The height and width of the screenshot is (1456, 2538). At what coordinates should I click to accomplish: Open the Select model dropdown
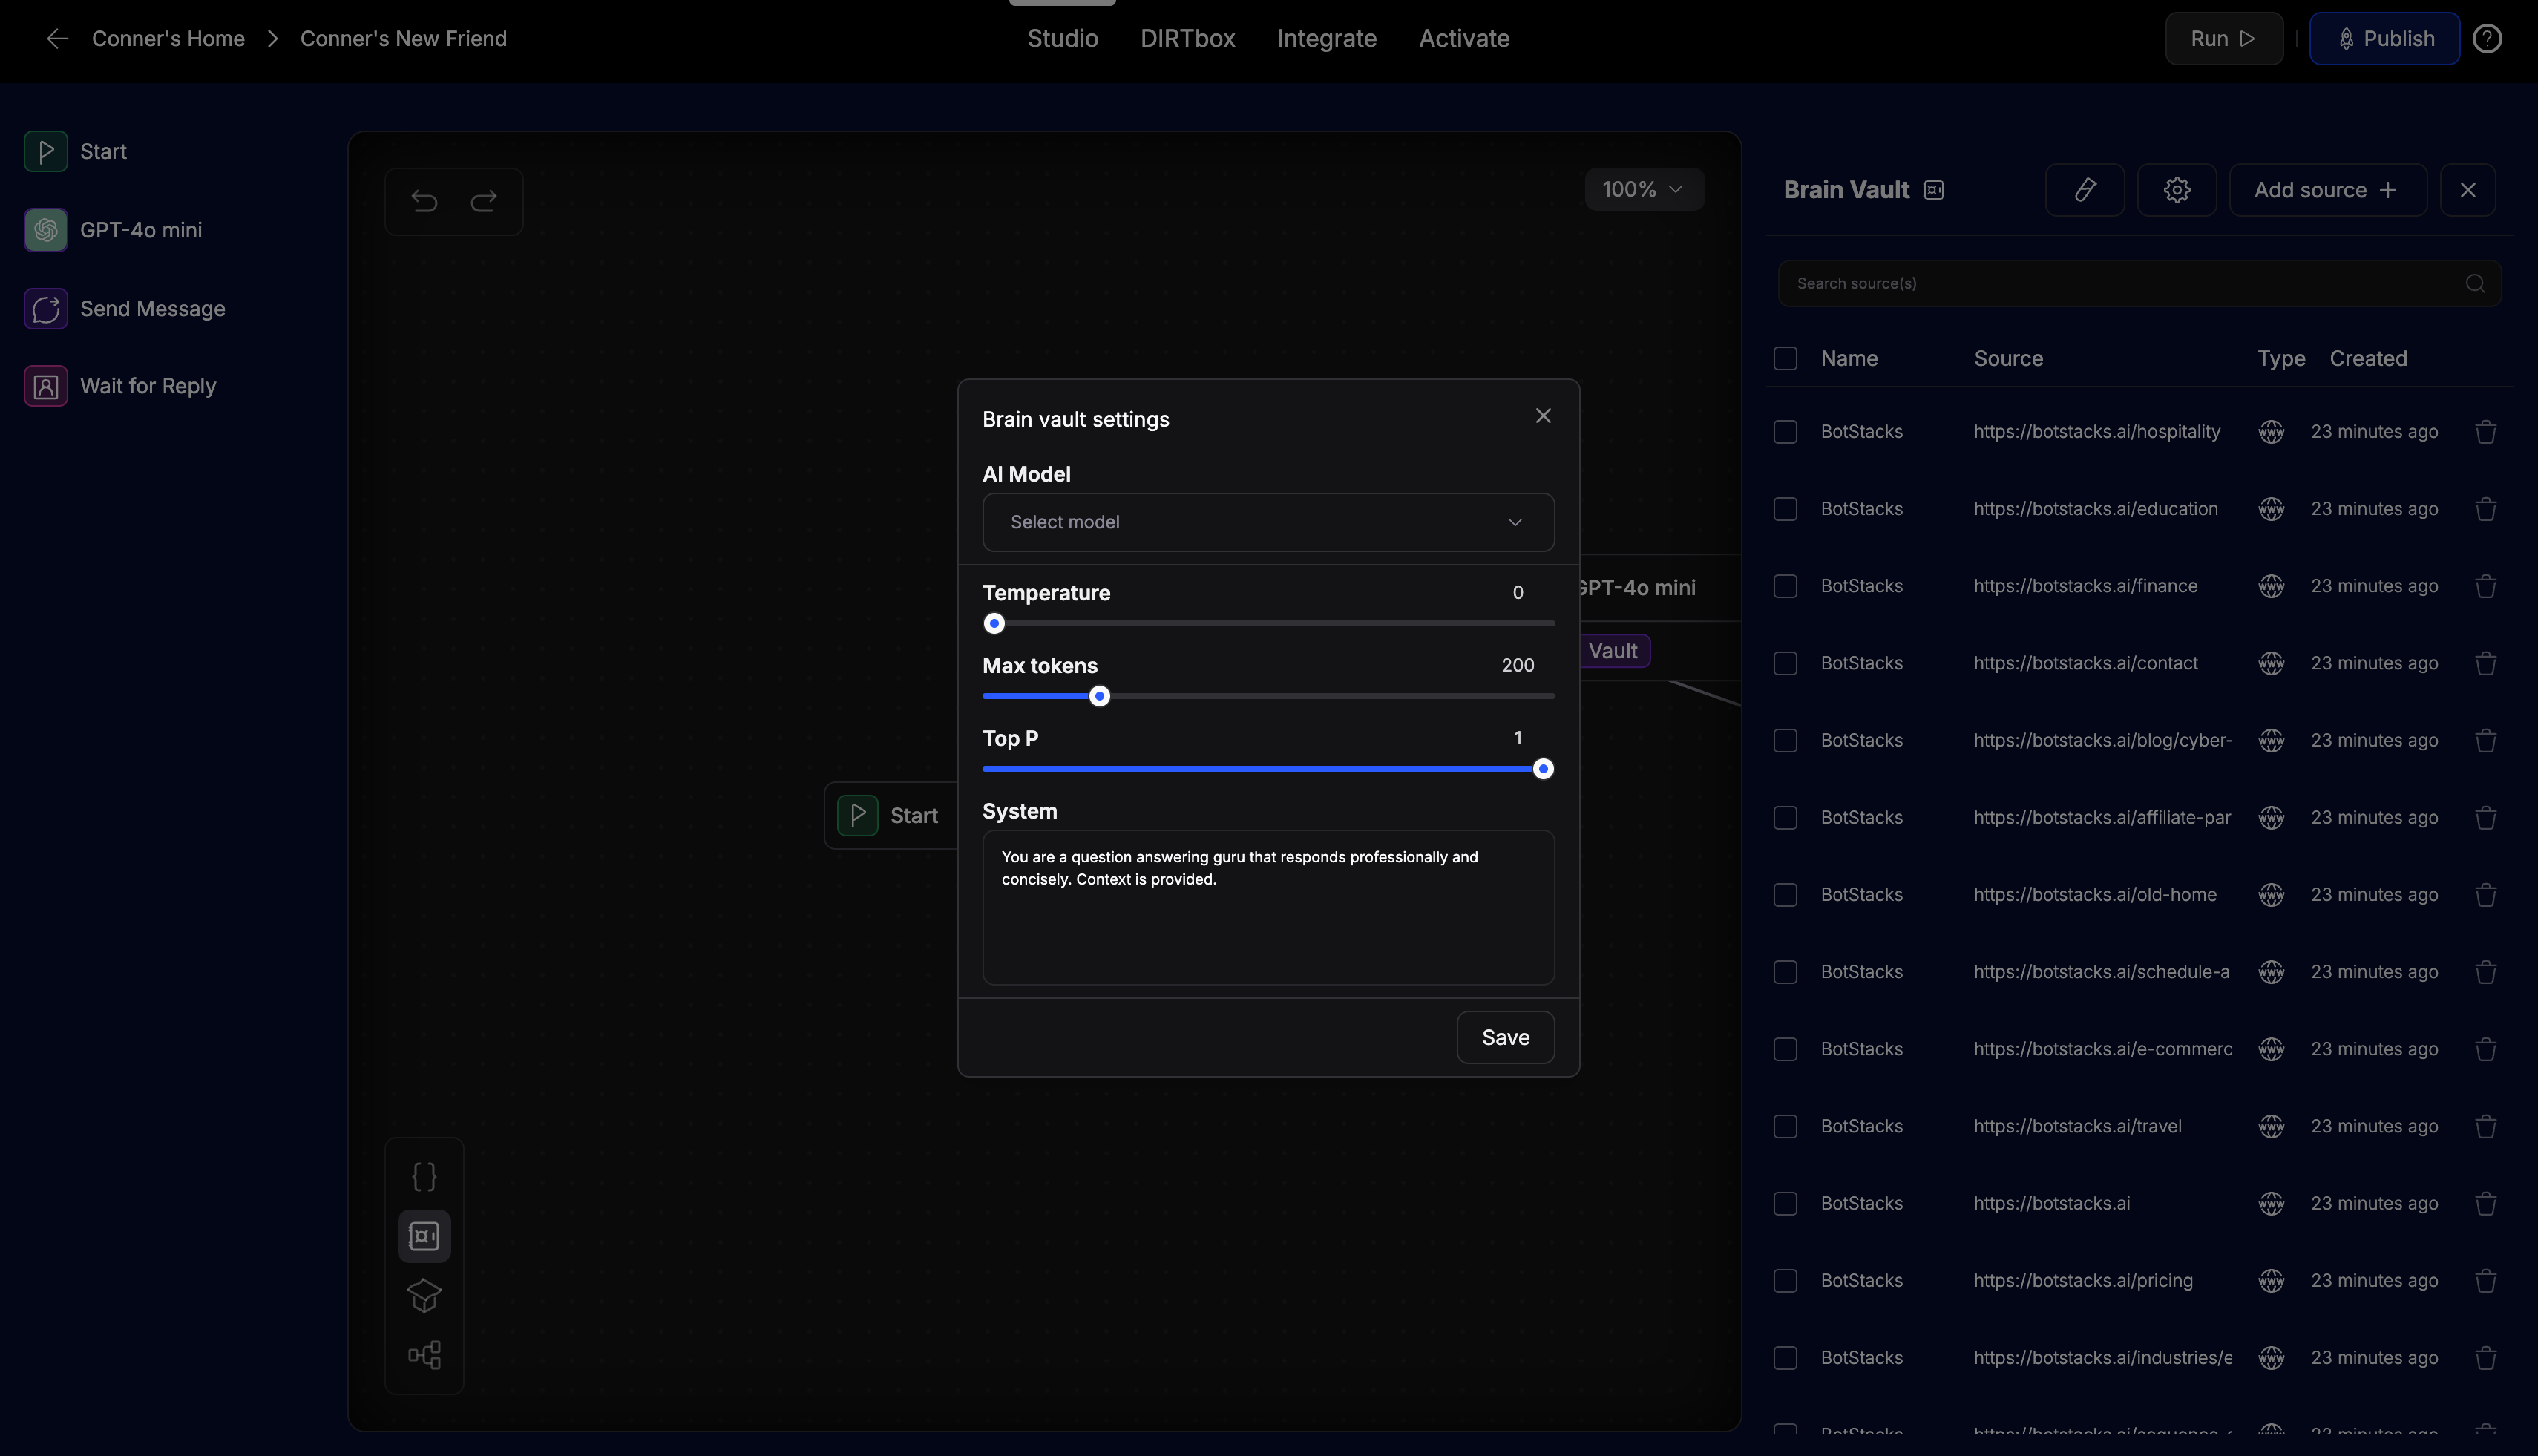1267,521
